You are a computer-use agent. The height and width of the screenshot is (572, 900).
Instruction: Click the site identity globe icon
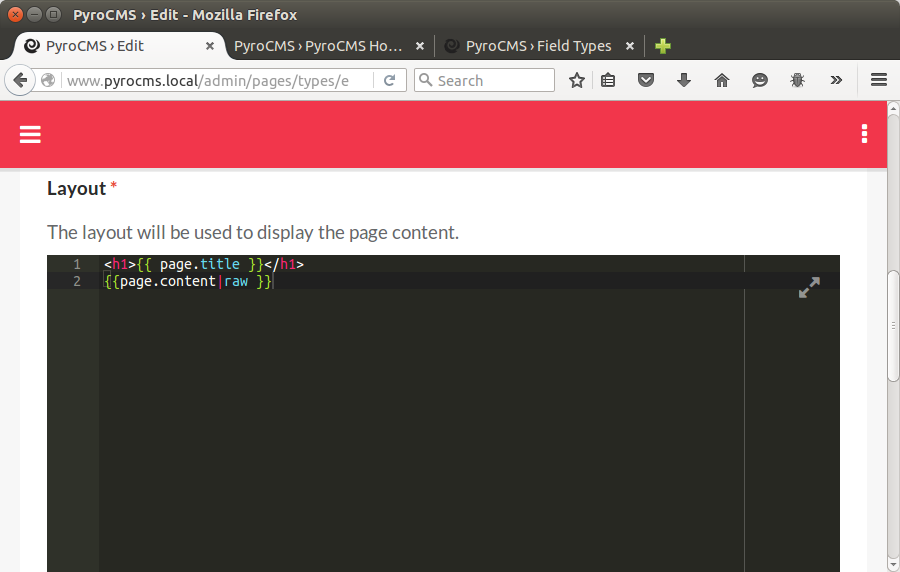[48, 80]
